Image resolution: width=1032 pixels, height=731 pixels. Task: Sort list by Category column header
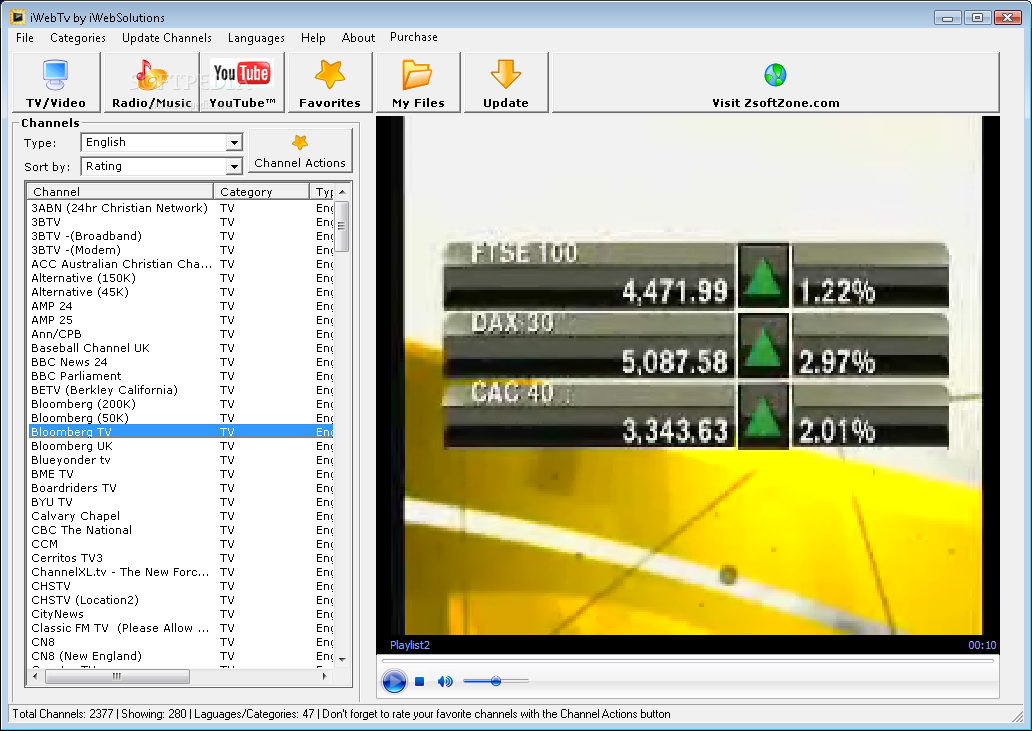[x=261, y=191]
